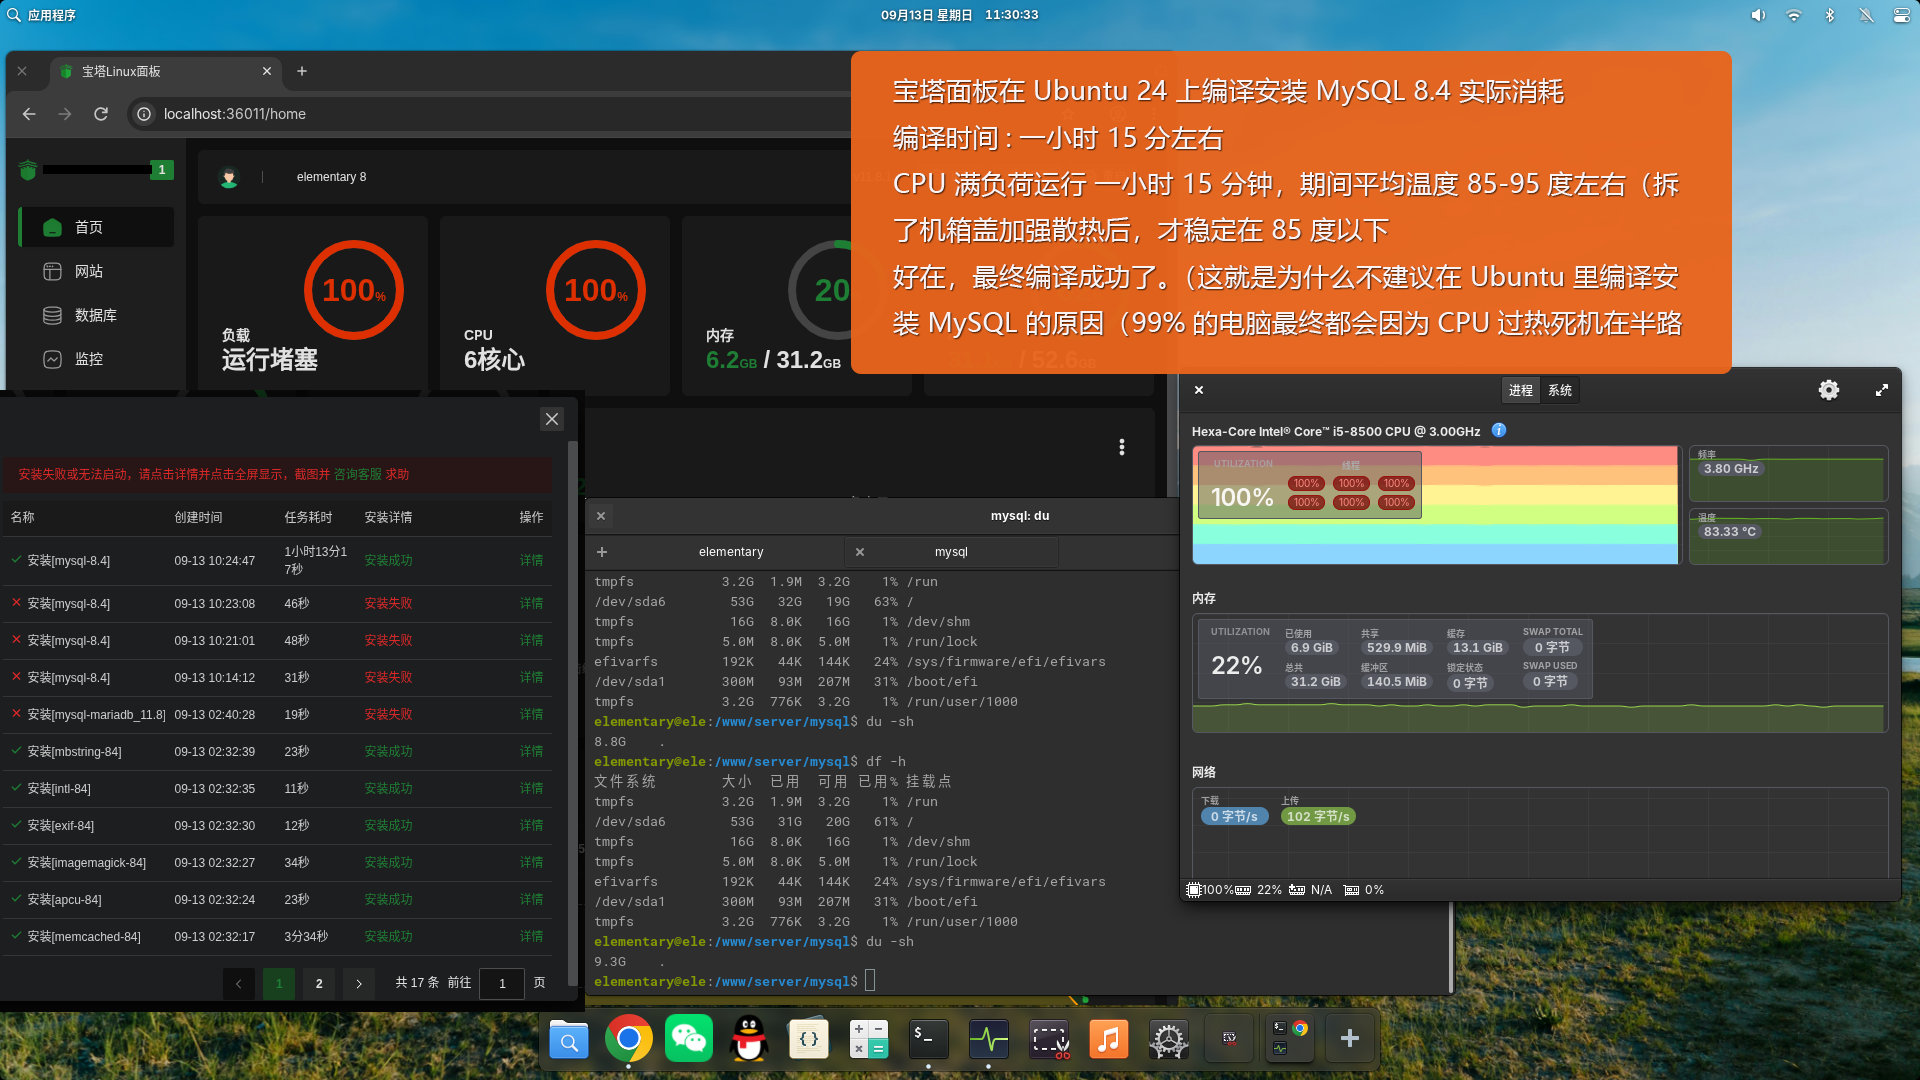
Task: Launch the Screenshot tool from dock
Action: (1049, 1040)
